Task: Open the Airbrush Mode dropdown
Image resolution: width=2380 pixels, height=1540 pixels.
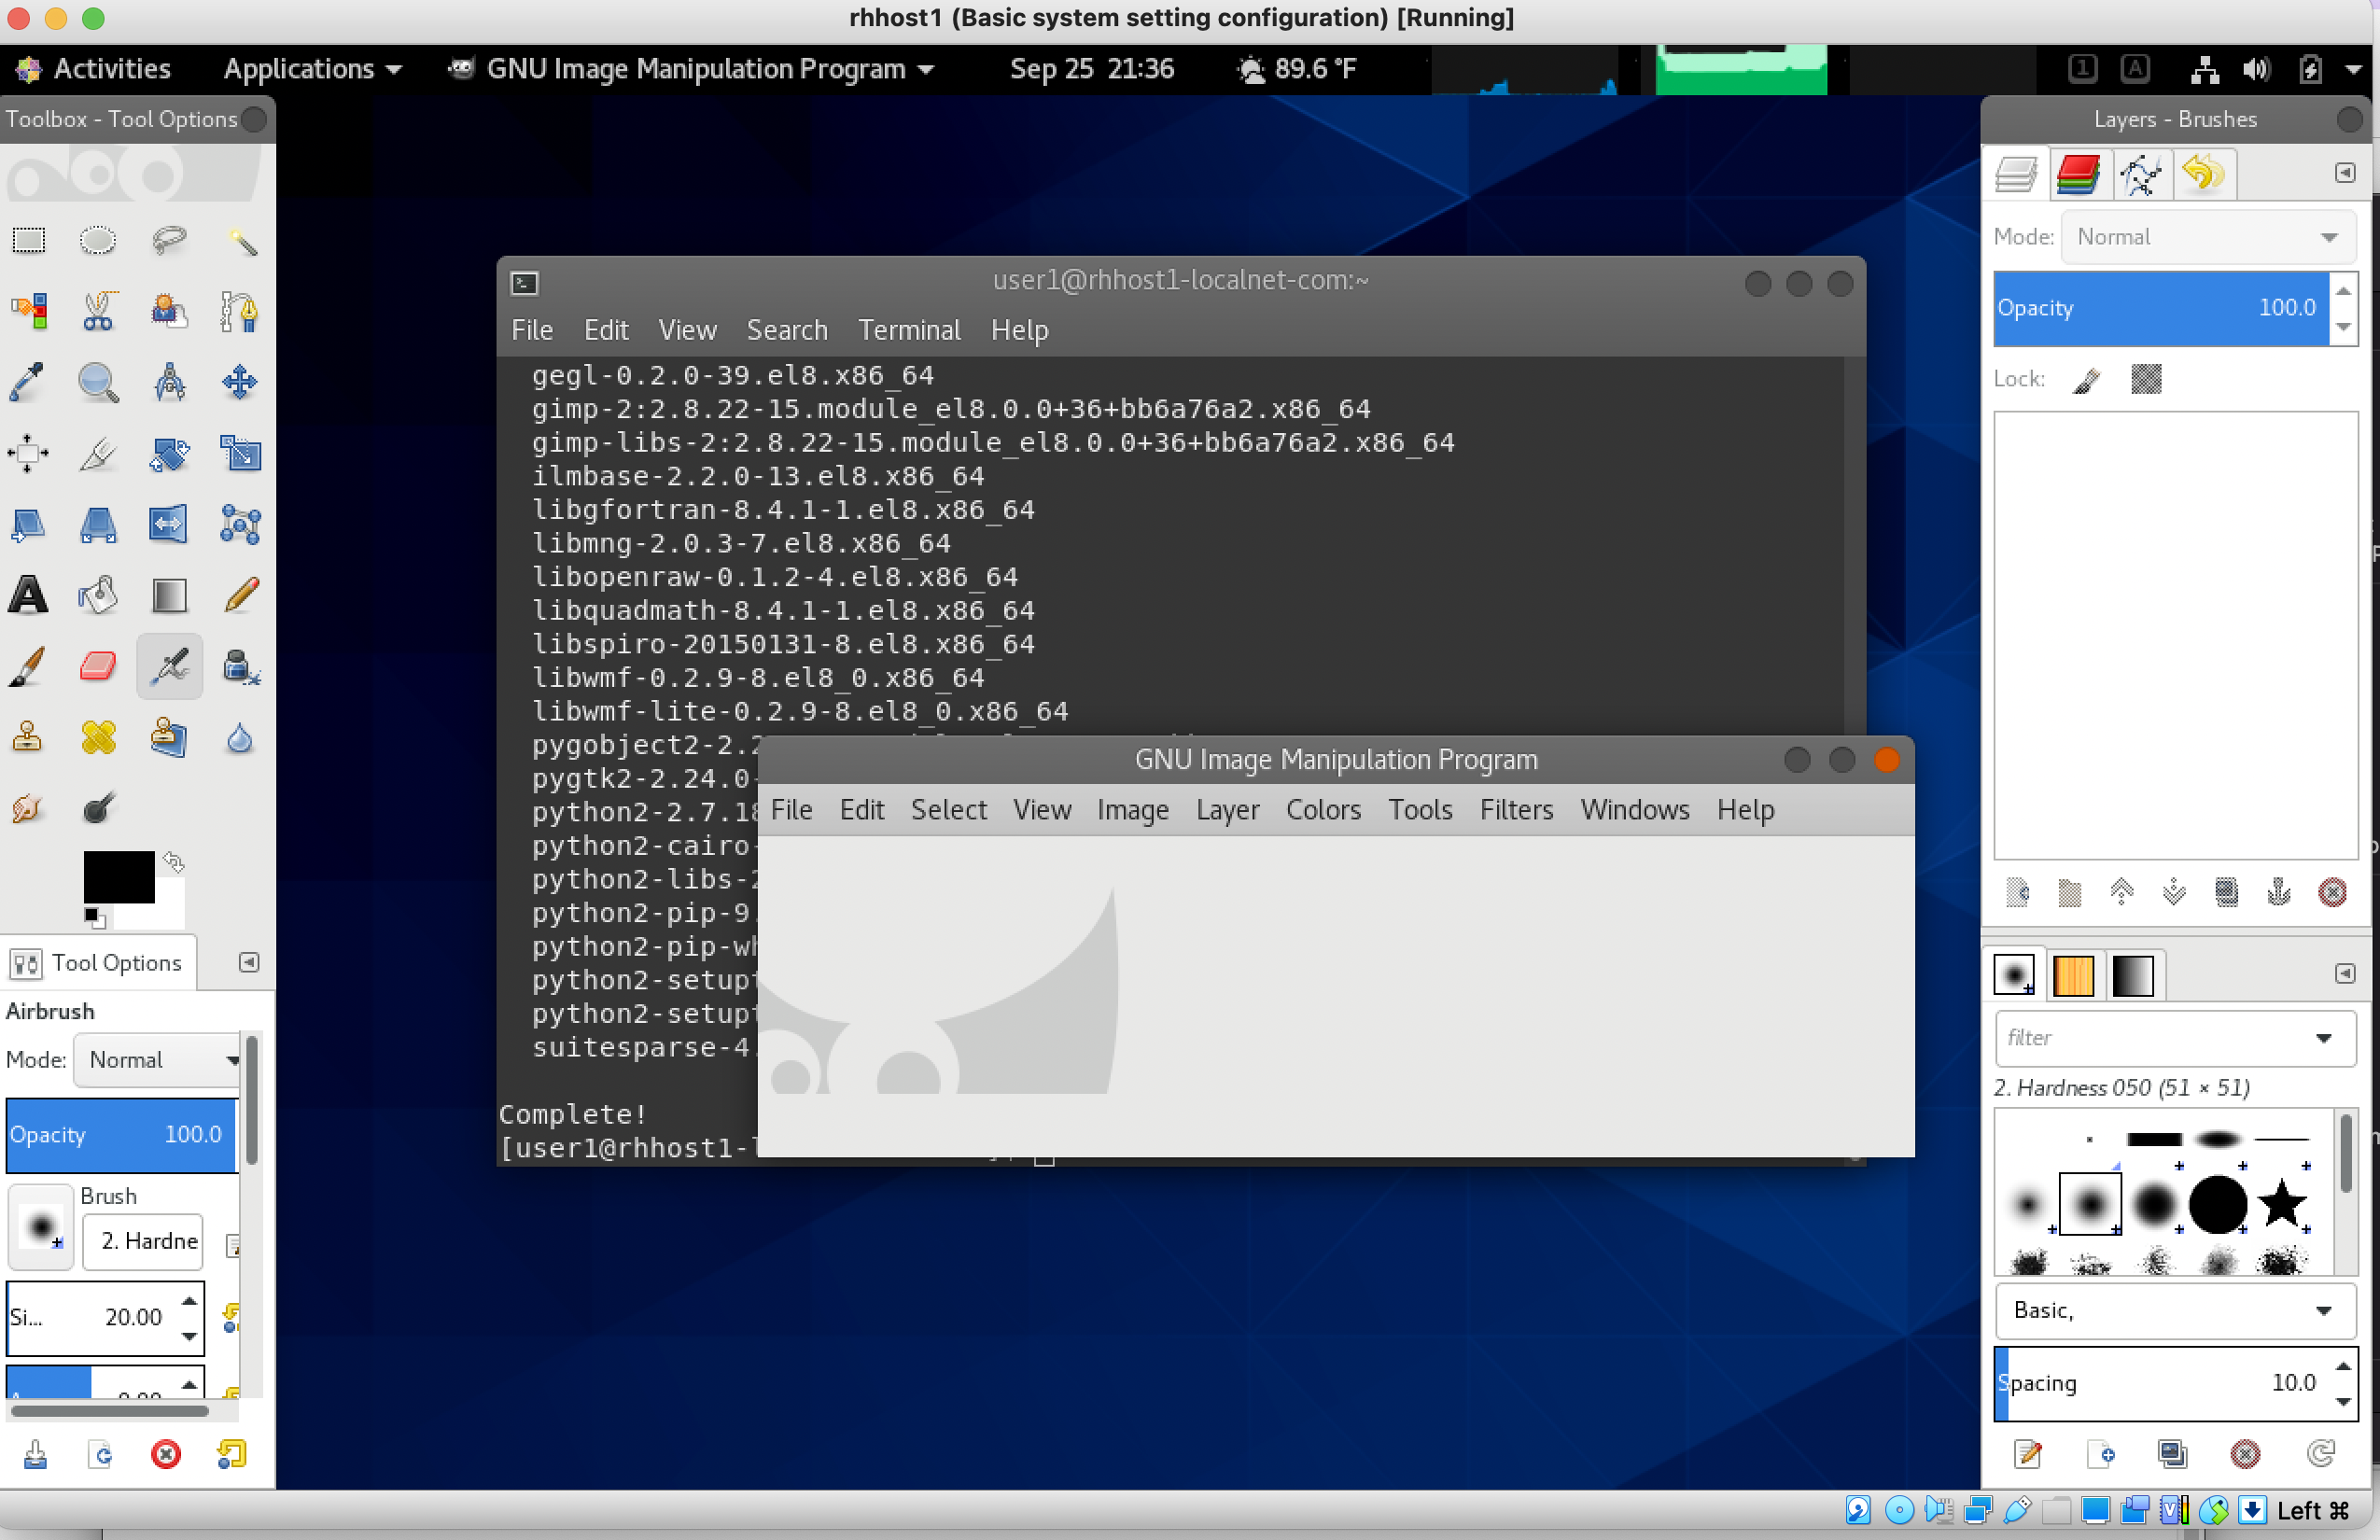Action: 158,1060
